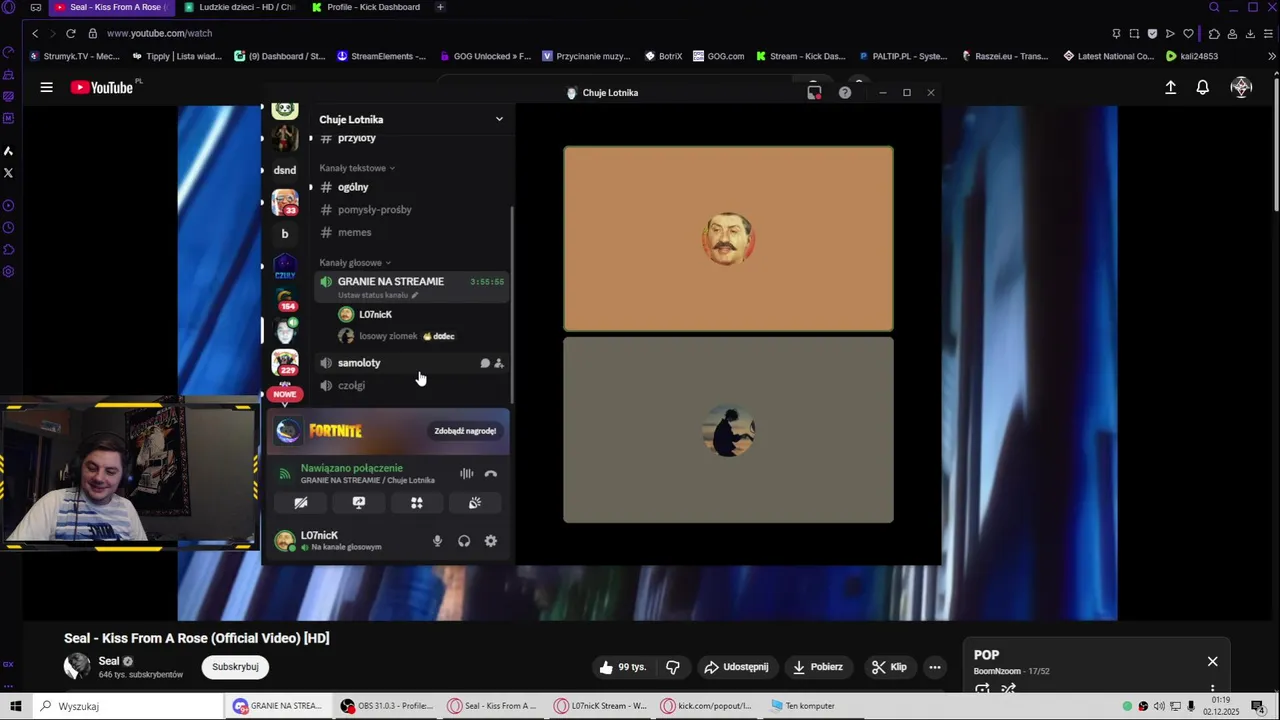Mute microphone in Discord user panel
Viewport: 1280px width, 720px height.
click(437, 541)
